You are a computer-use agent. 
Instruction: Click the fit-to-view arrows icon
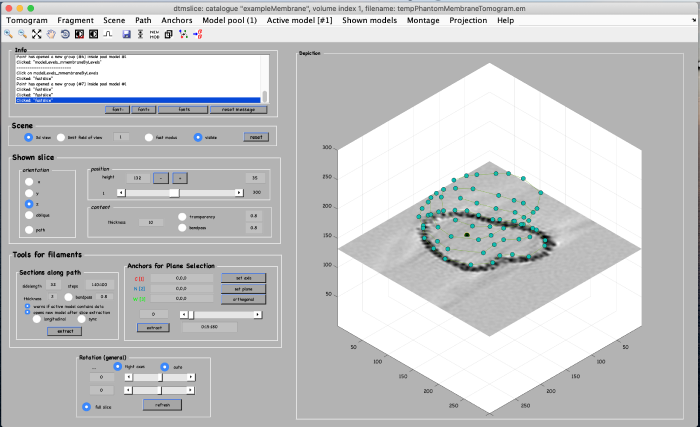[37, 34]
